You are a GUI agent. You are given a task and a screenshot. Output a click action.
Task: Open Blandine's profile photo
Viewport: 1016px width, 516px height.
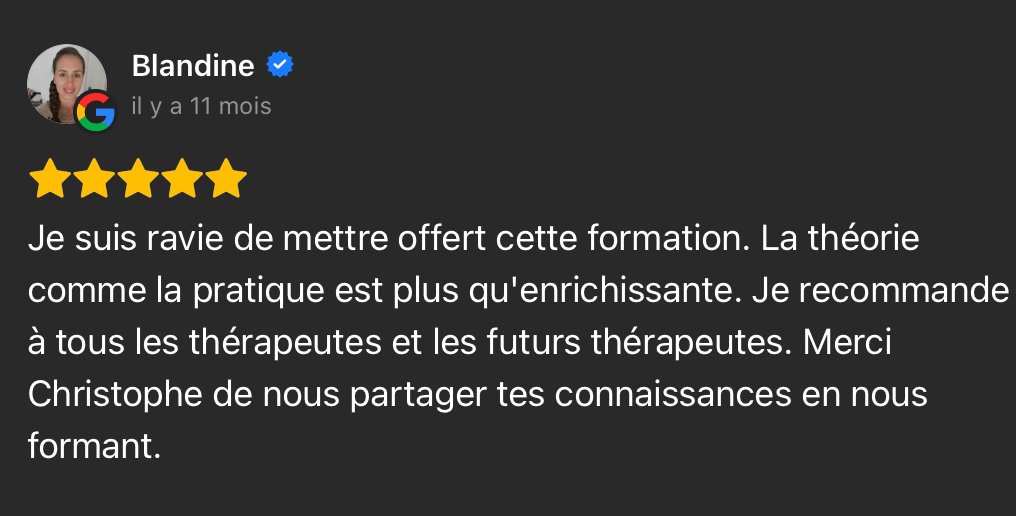coord(64,80)
